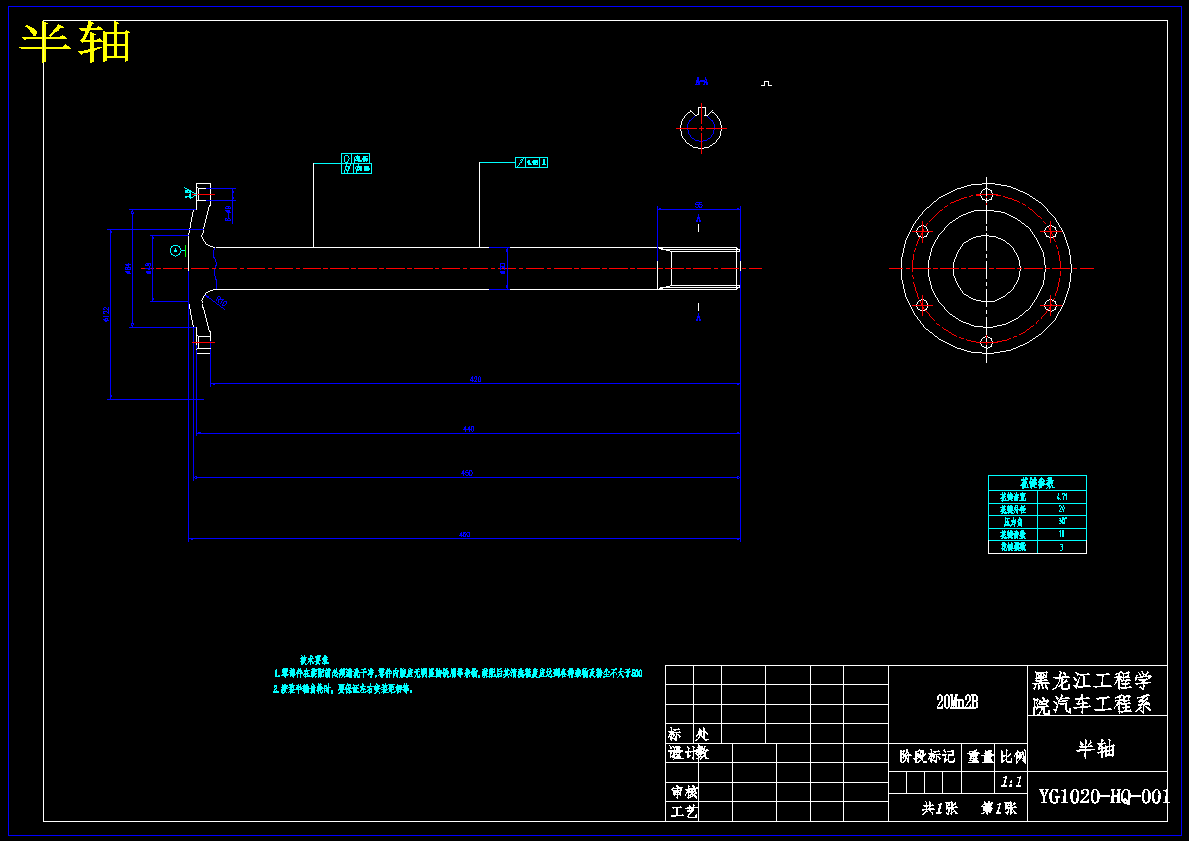
Task: Click the surface finish symbol top right of A-A
Action: point(767,83)
